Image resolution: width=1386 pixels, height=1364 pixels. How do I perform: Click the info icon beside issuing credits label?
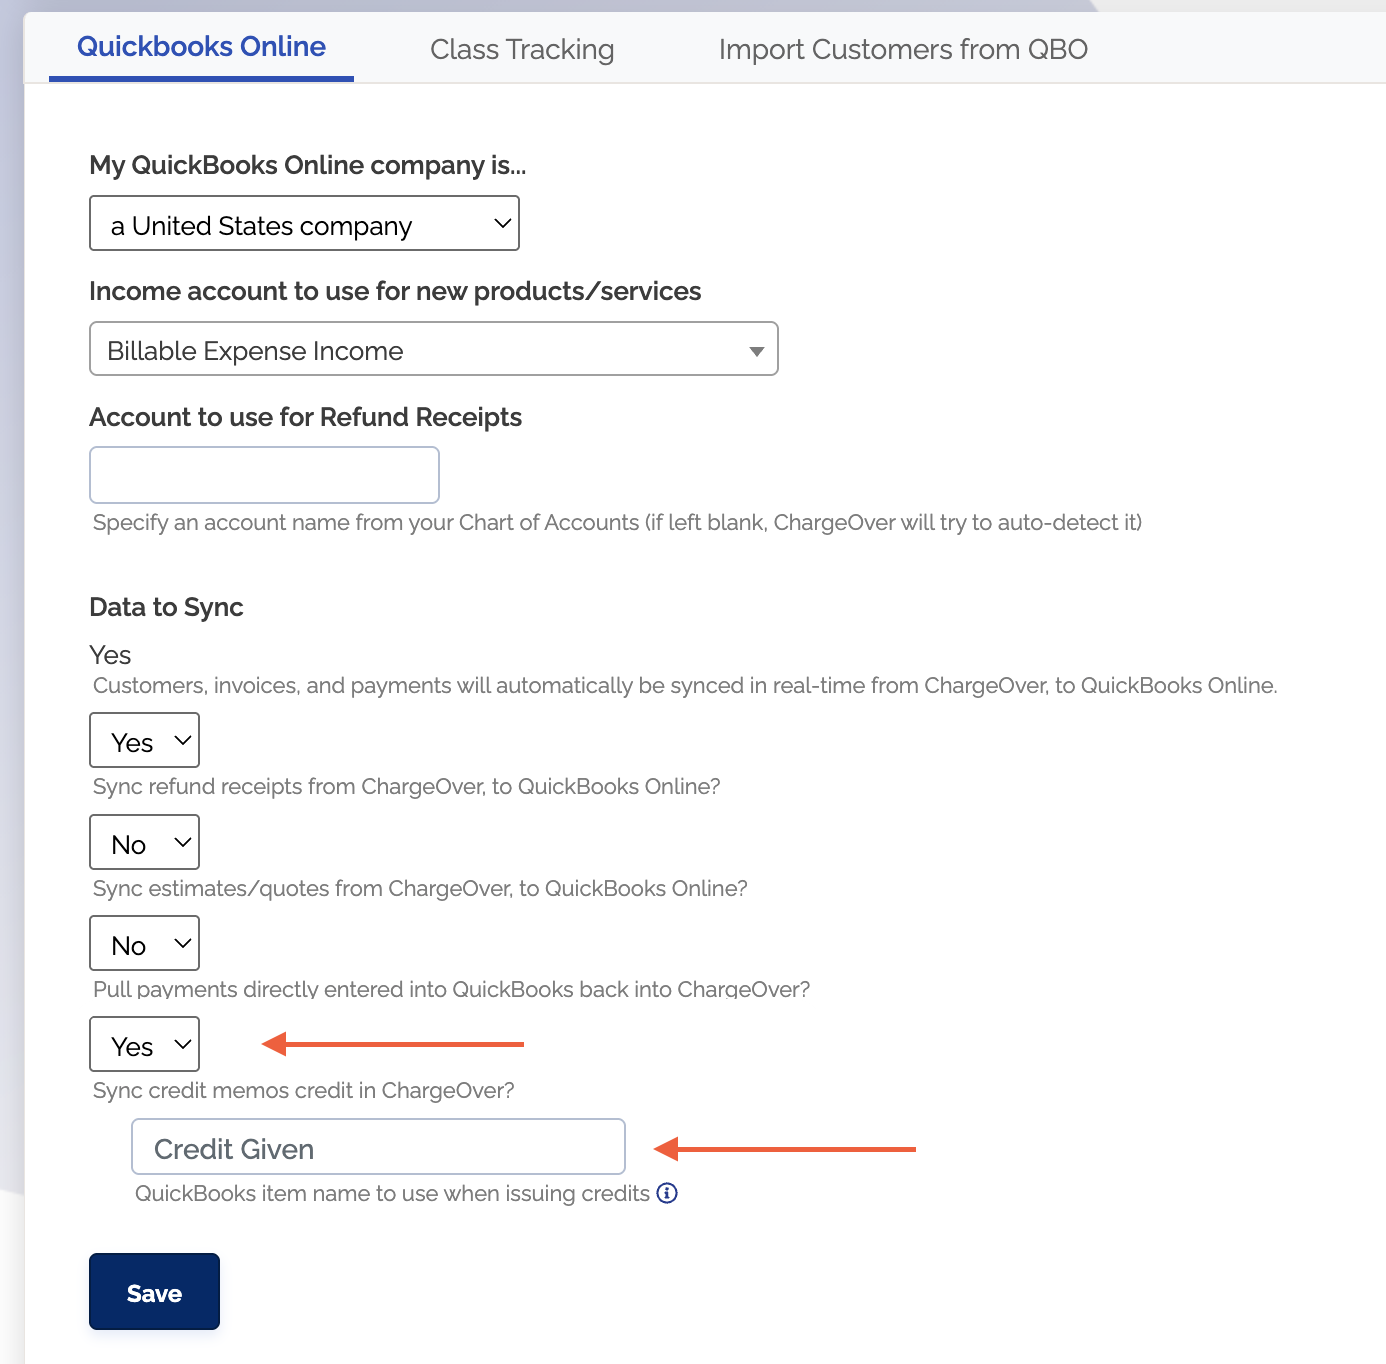(667, 1193)
